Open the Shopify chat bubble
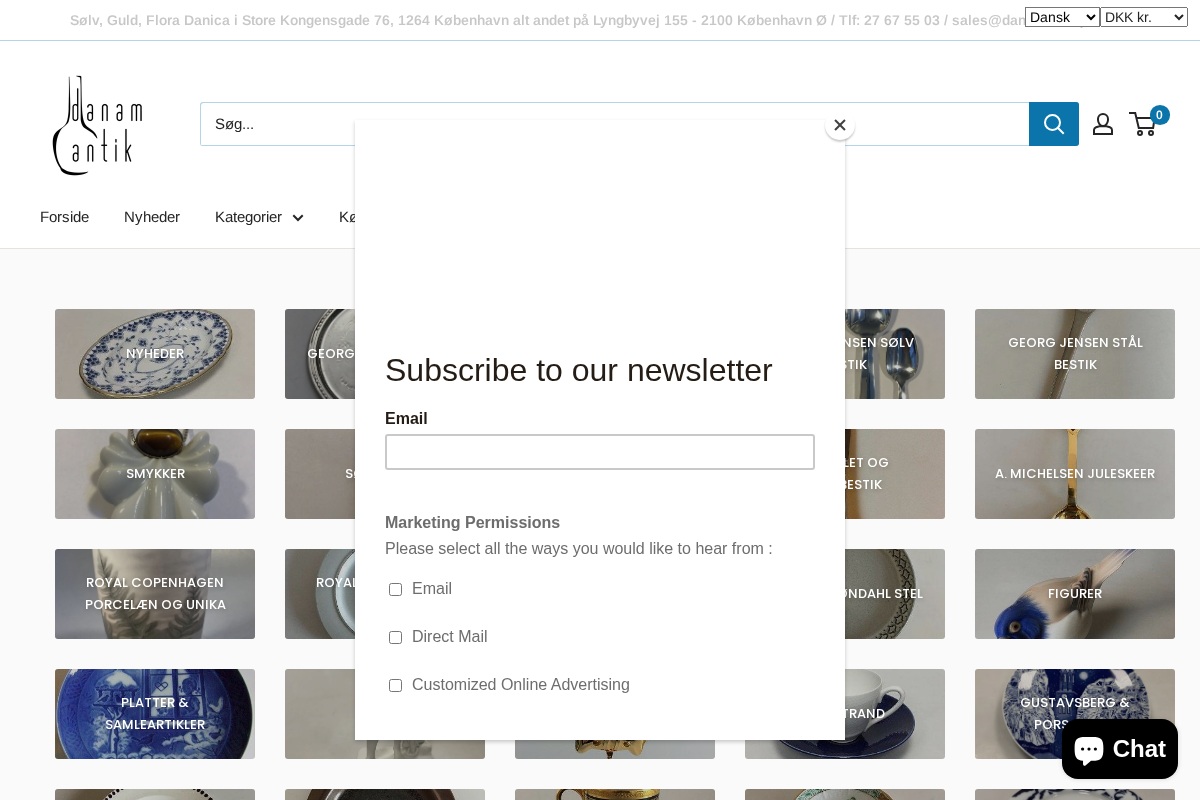 pyautogui.click(x=1119, y=748)
